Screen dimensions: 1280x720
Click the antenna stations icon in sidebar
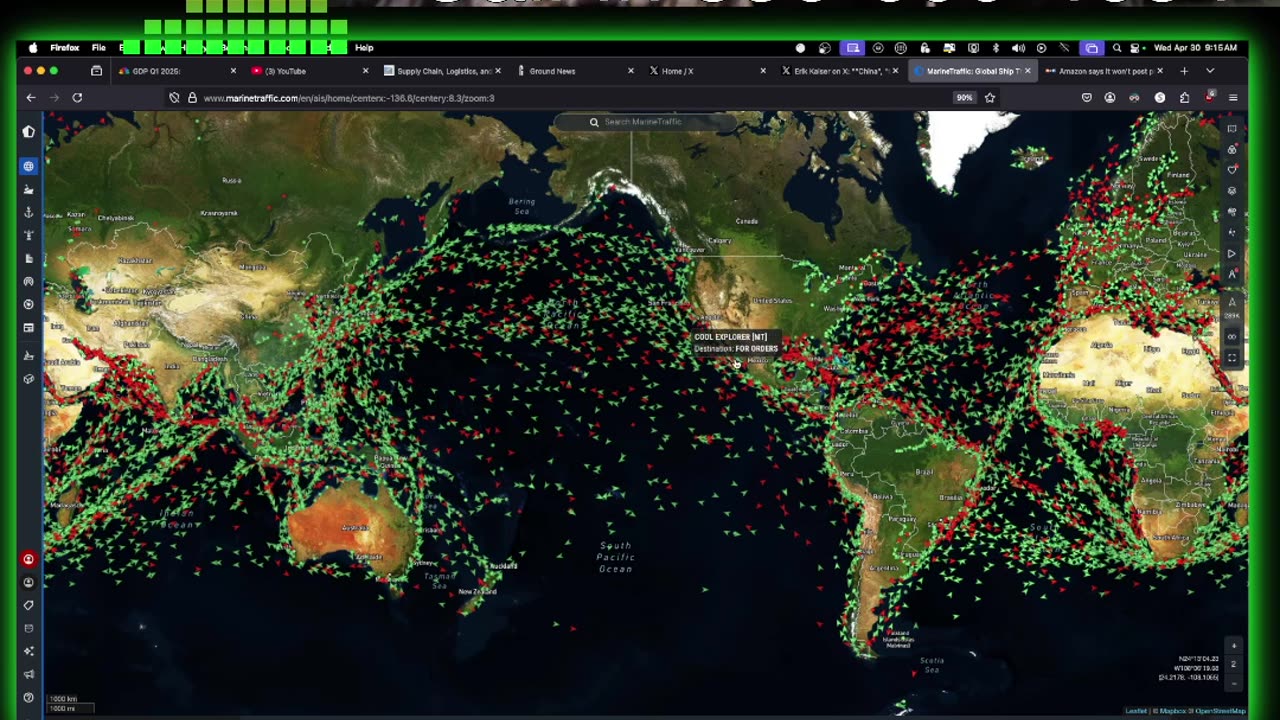pos(28,281)
